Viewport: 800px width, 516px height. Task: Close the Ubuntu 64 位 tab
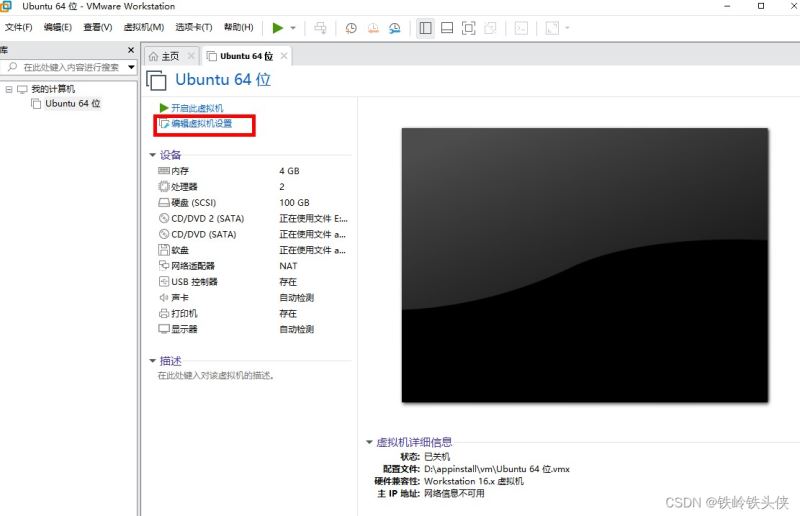(284, 56)
